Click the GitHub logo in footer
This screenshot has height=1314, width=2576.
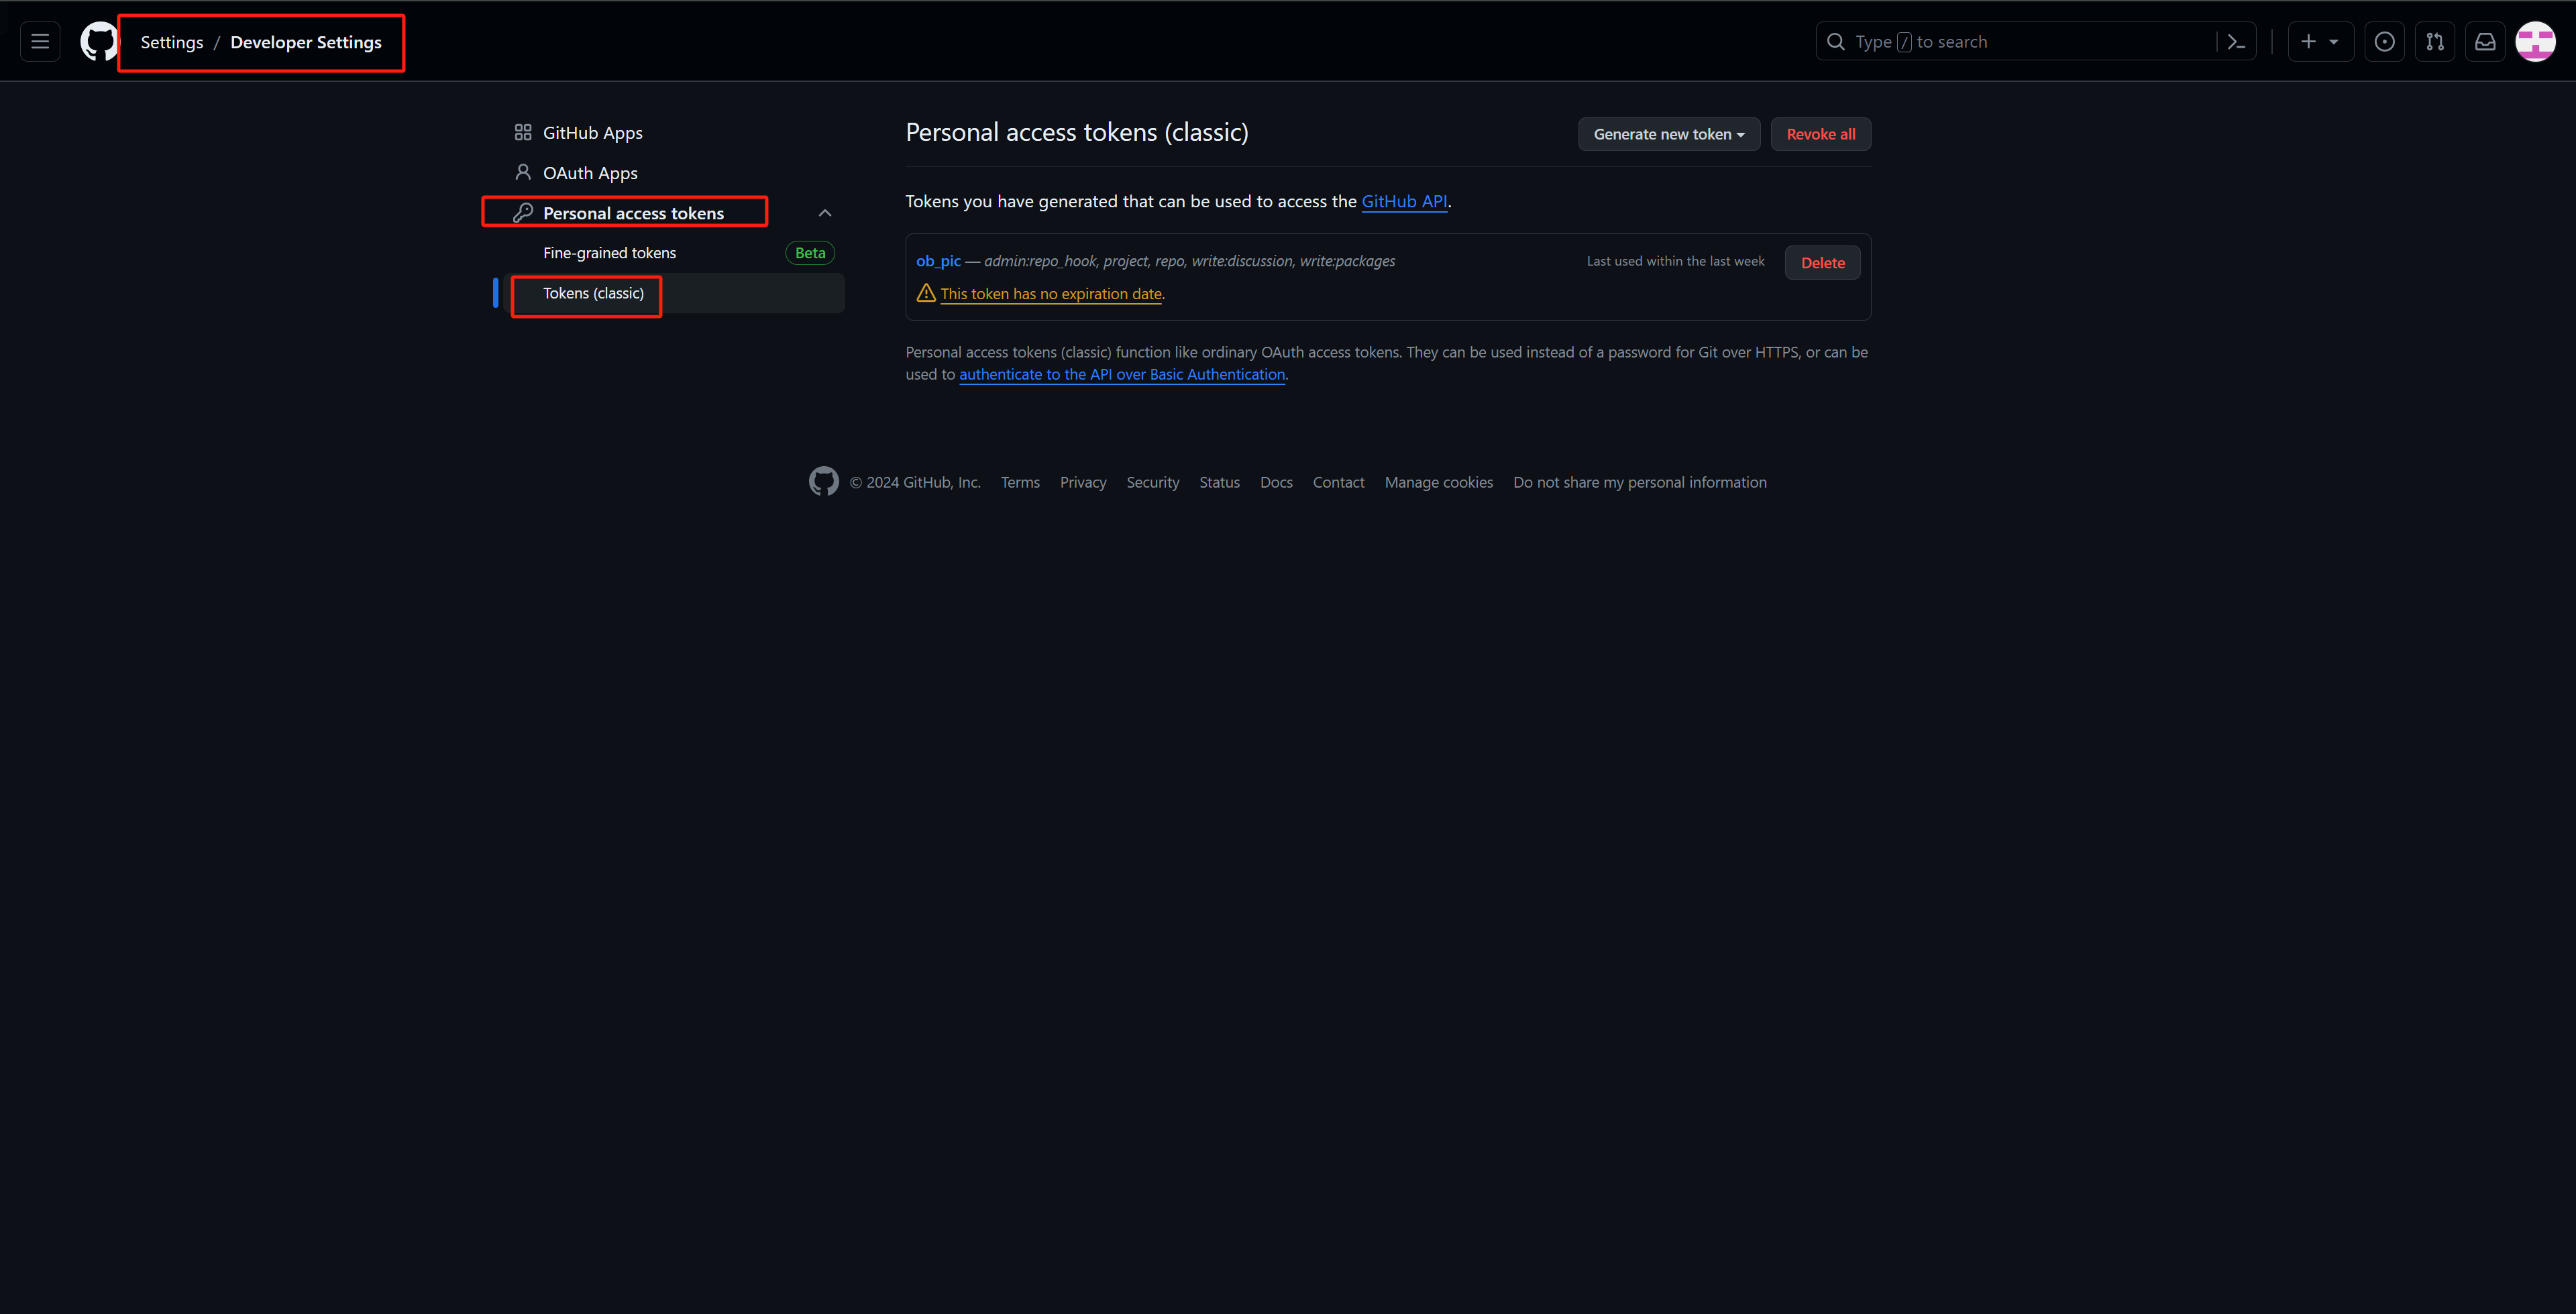point(823,482)
